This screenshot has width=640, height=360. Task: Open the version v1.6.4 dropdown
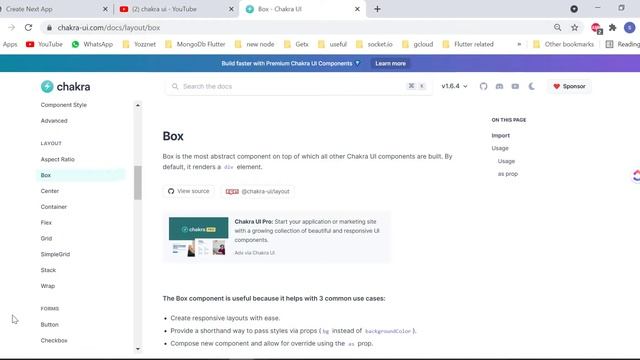point(454,86)
